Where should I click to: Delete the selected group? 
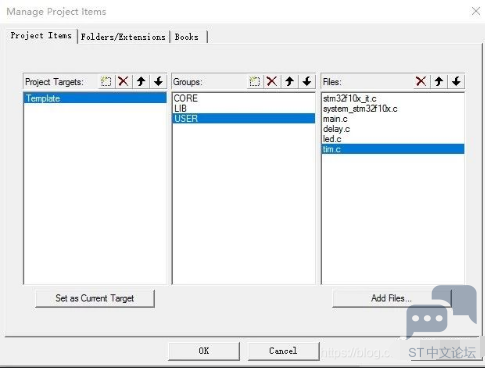(272, 81)
